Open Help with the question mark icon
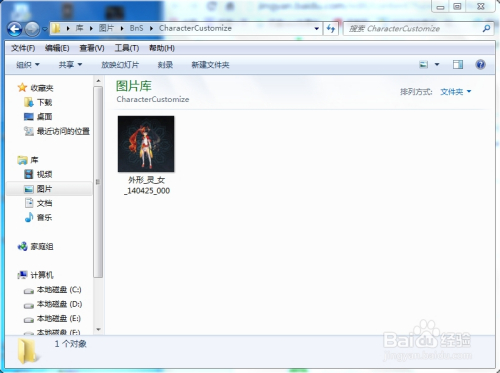 [x=480, y=64]
